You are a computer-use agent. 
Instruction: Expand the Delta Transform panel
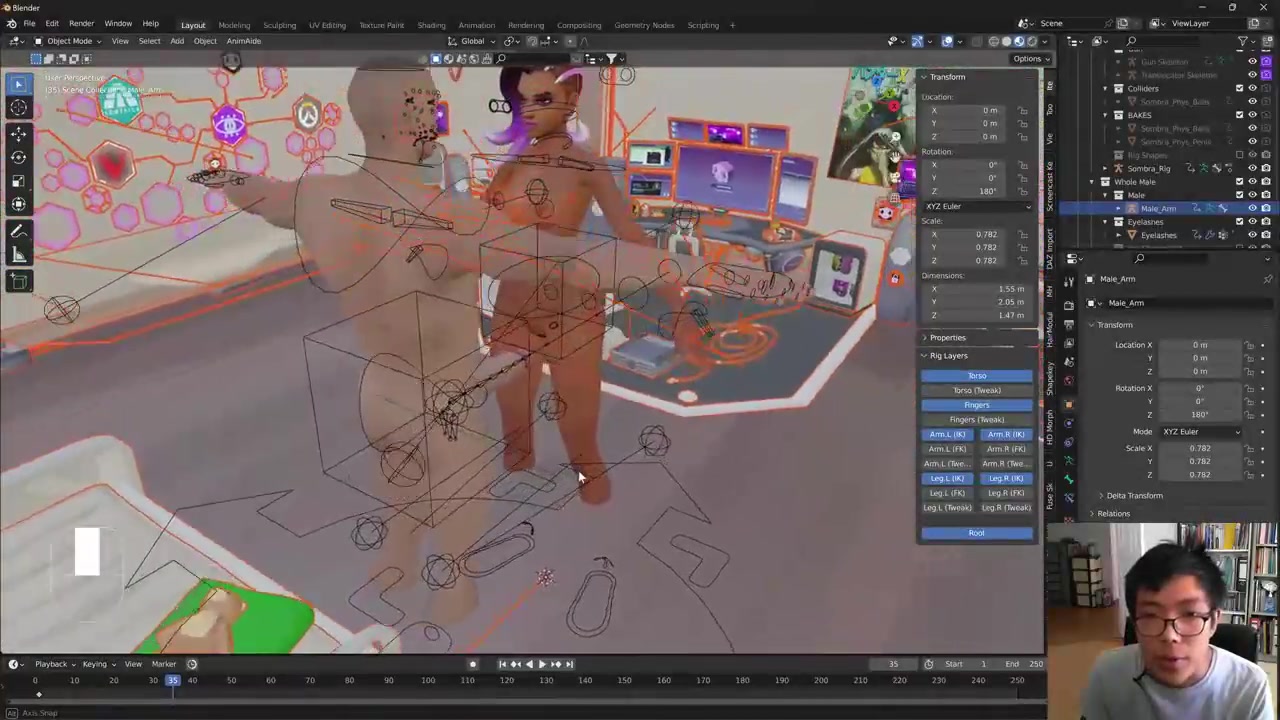(1134, 496)
